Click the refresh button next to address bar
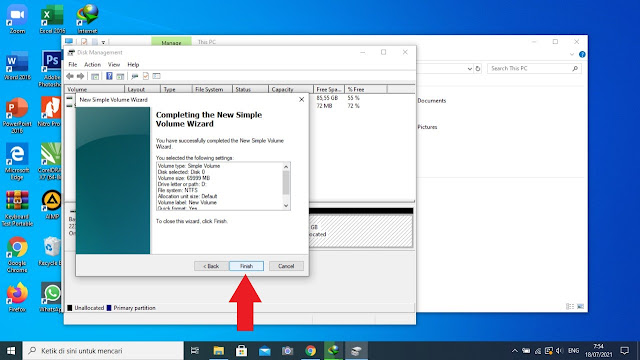640x360 pixels. pyautogui.click(x=478, y=69)
